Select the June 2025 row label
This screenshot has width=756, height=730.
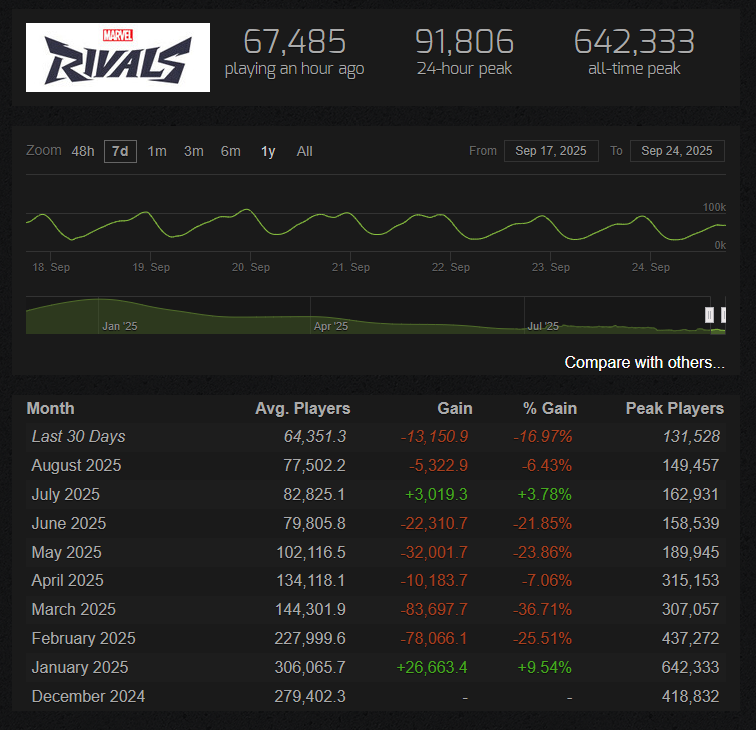pyautogui.click(x=68, y=523)
